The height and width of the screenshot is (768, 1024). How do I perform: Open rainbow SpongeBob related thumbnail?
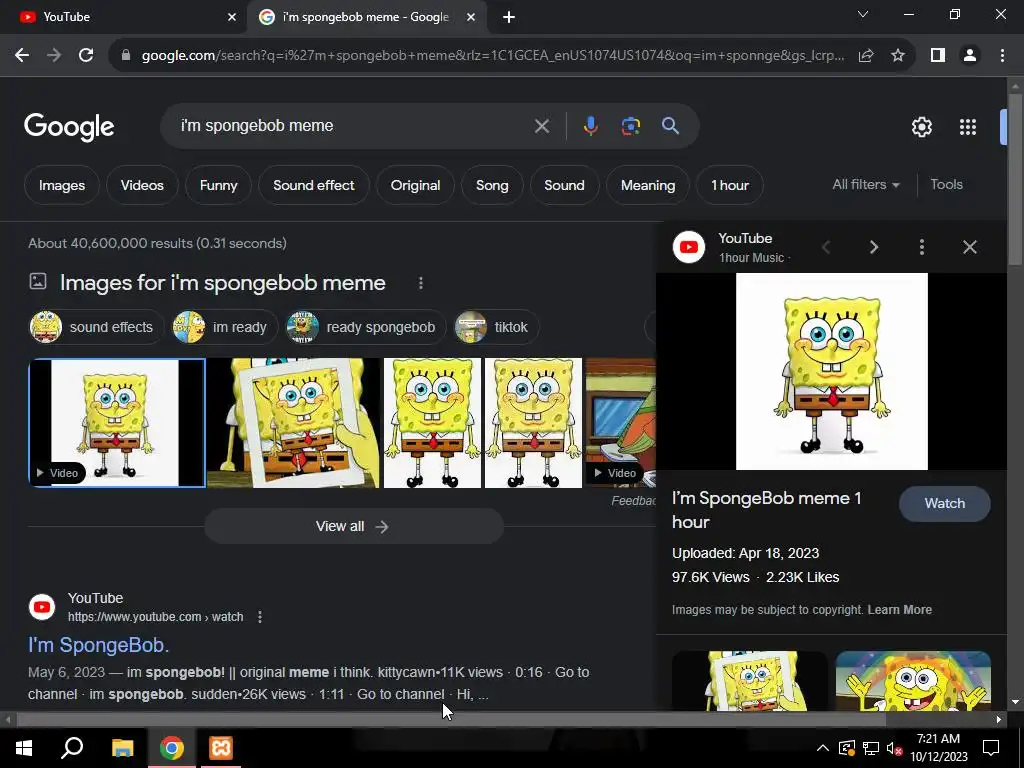(913, 680)
